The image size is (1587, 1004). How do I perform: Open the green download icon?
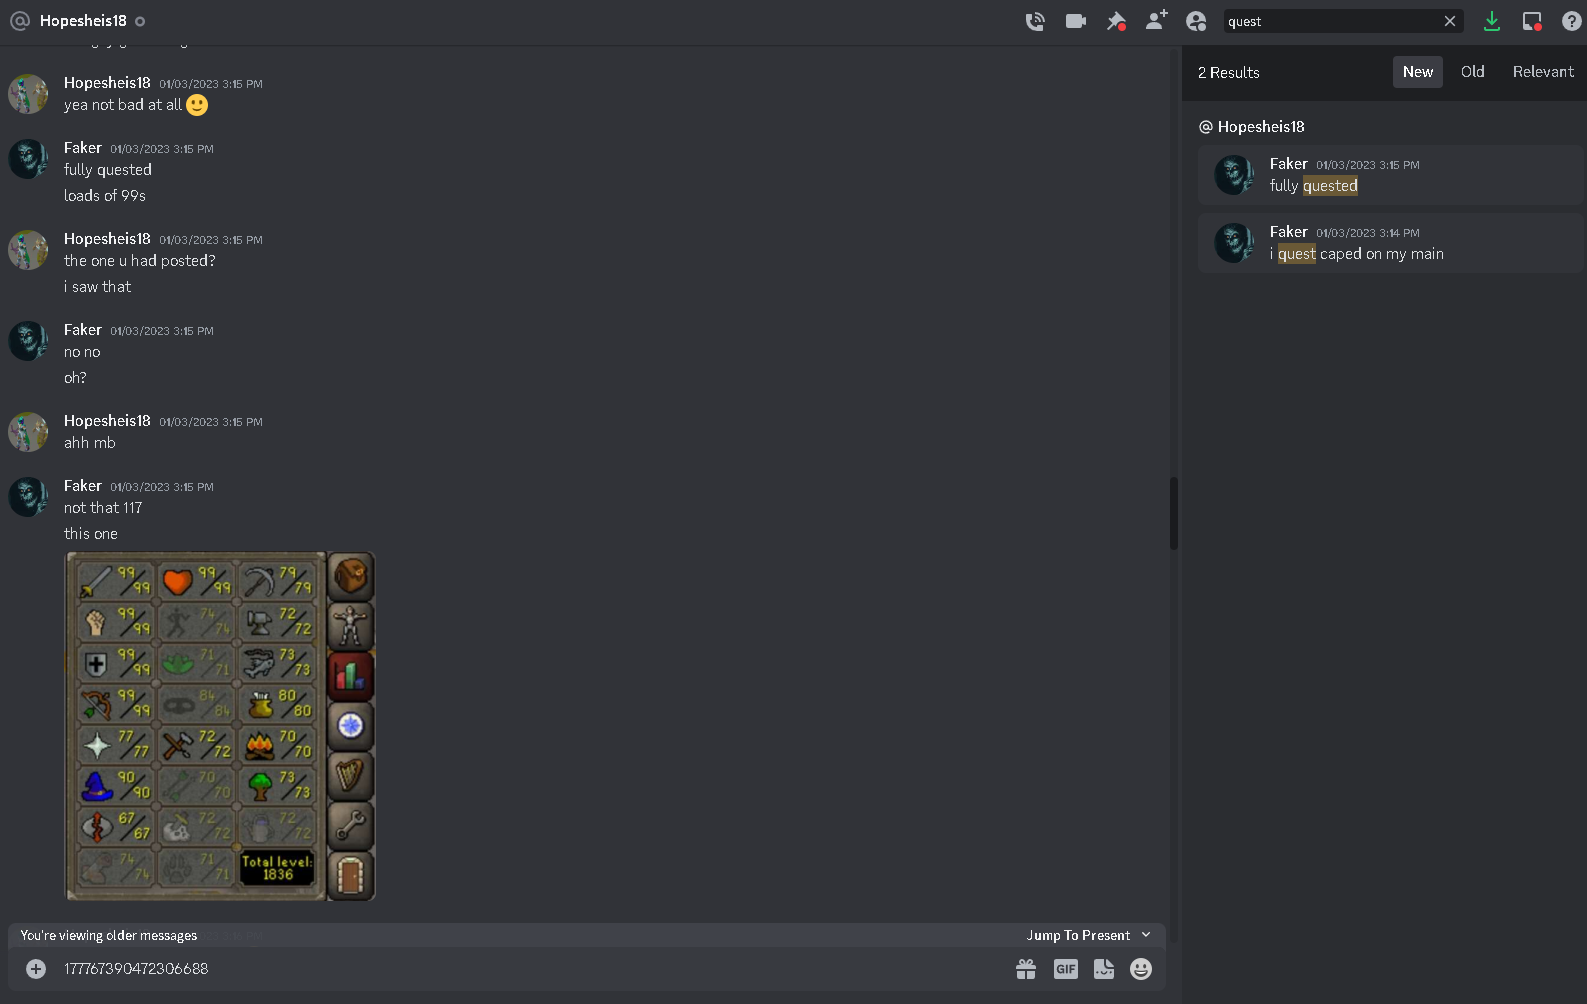tap(1491, 21)
